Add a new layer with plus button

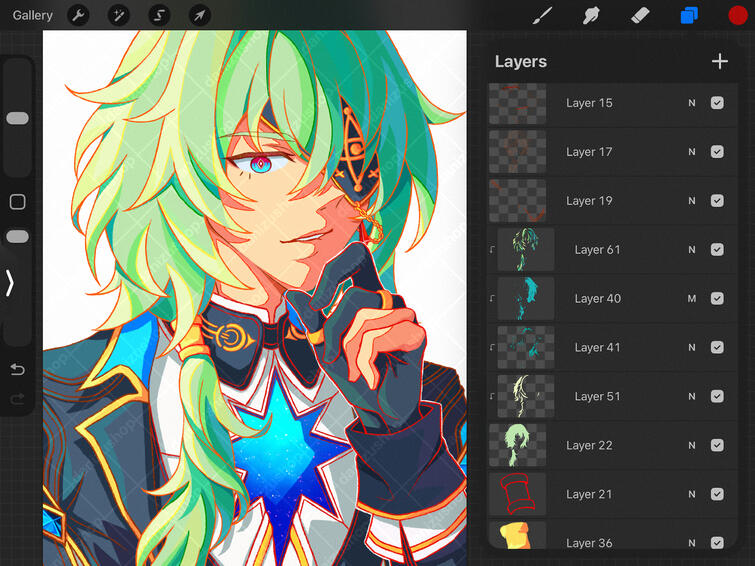click(x=719, y=62)
